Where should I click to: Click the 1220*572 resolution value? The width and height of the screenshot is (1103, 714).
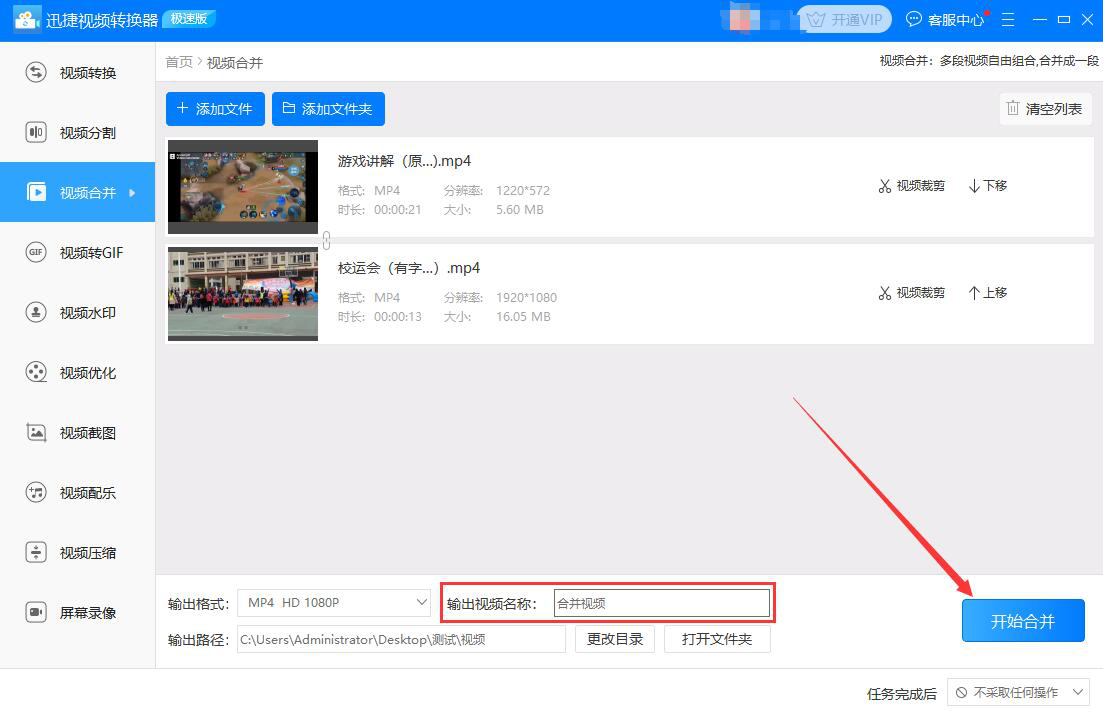[523, 191]
